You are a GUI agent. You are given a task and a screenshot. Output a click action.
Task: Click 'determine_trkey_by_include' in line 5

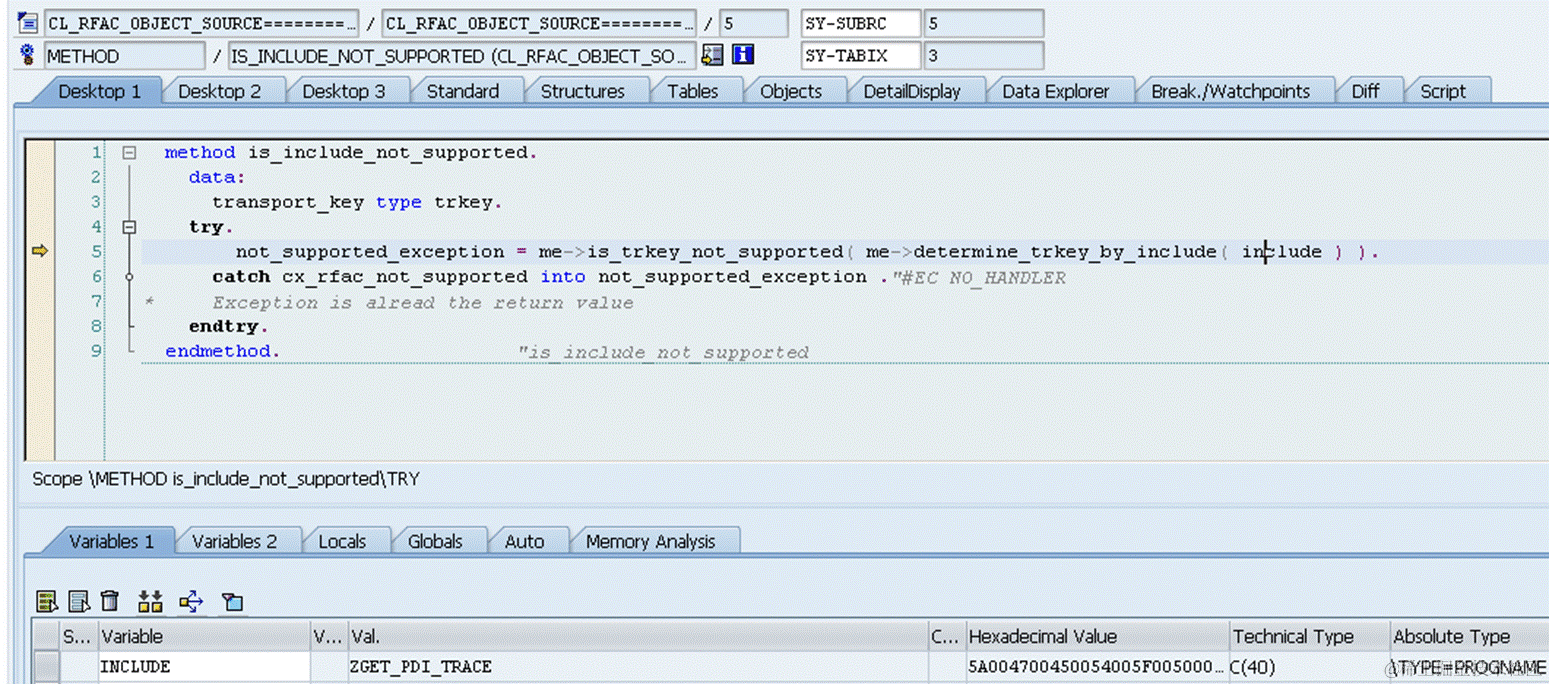click(x=1065, y=252)
